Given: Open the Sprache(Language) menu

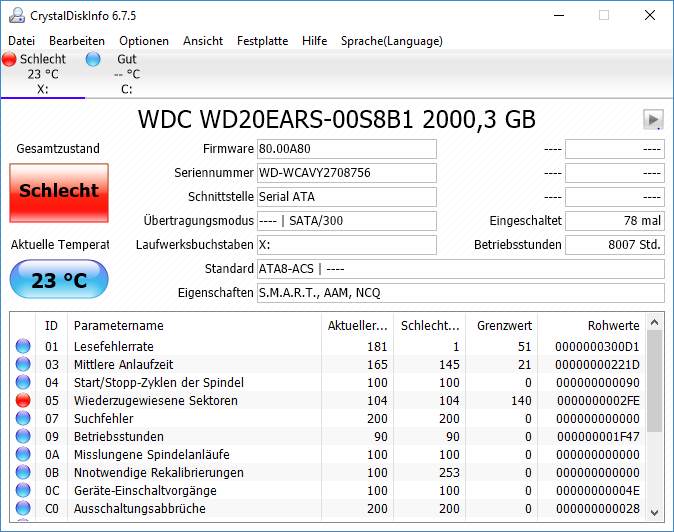Looking at the screenshot, I should click(392, 41).
